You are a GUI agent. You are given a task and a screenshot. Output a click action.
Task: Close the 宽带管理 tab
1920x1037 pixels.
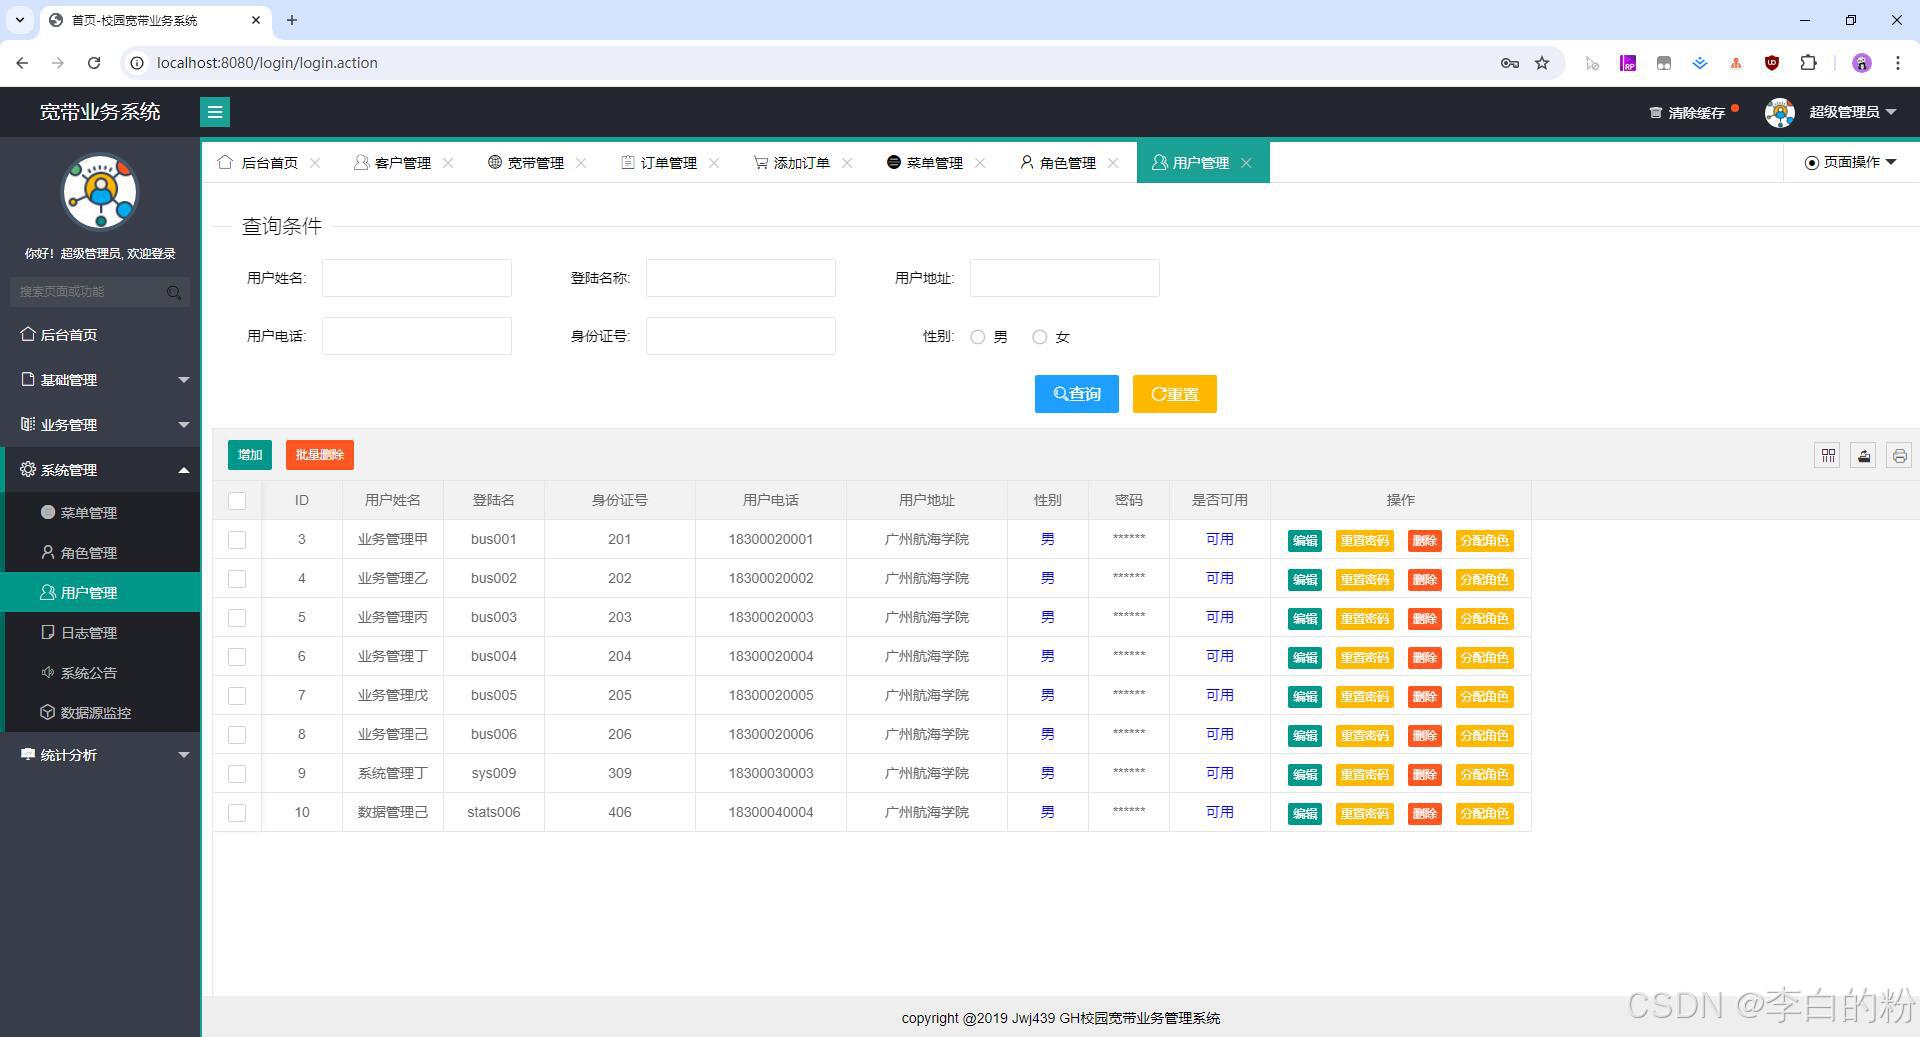point(581,163)
